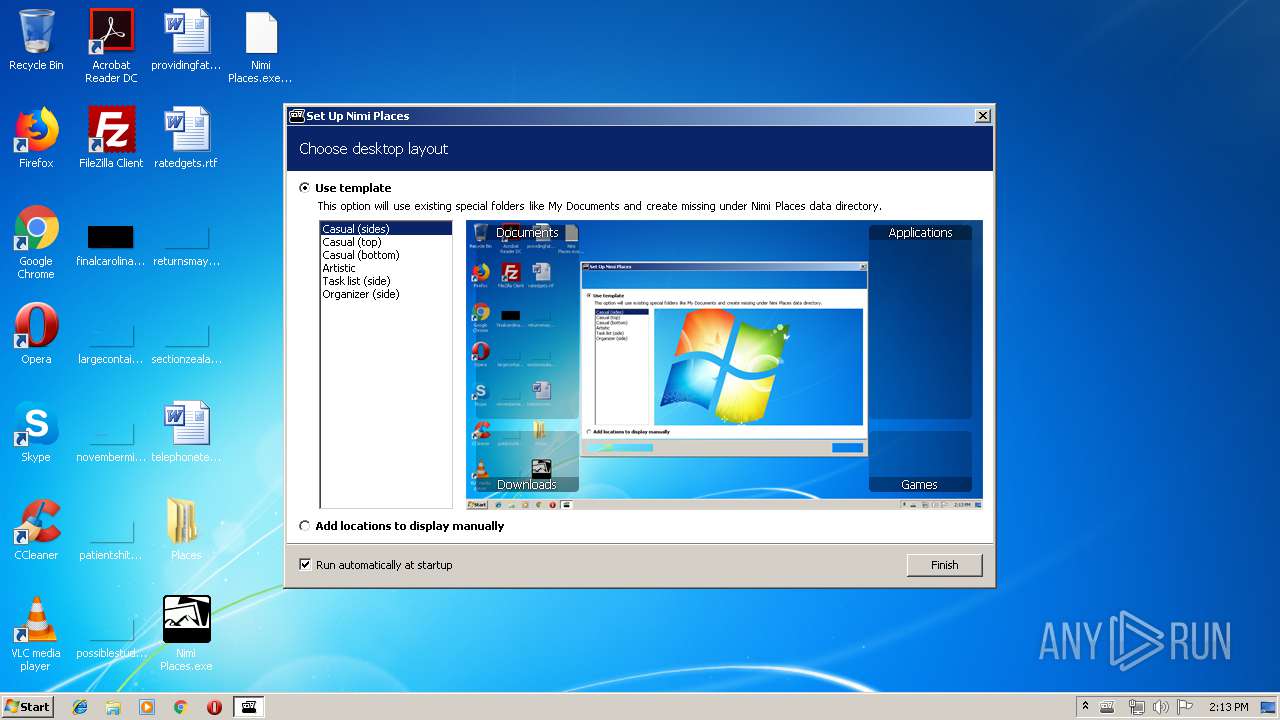The image size is (1280, 720).
Task: Choose the Casual (top) template
Action: point(352,242)
